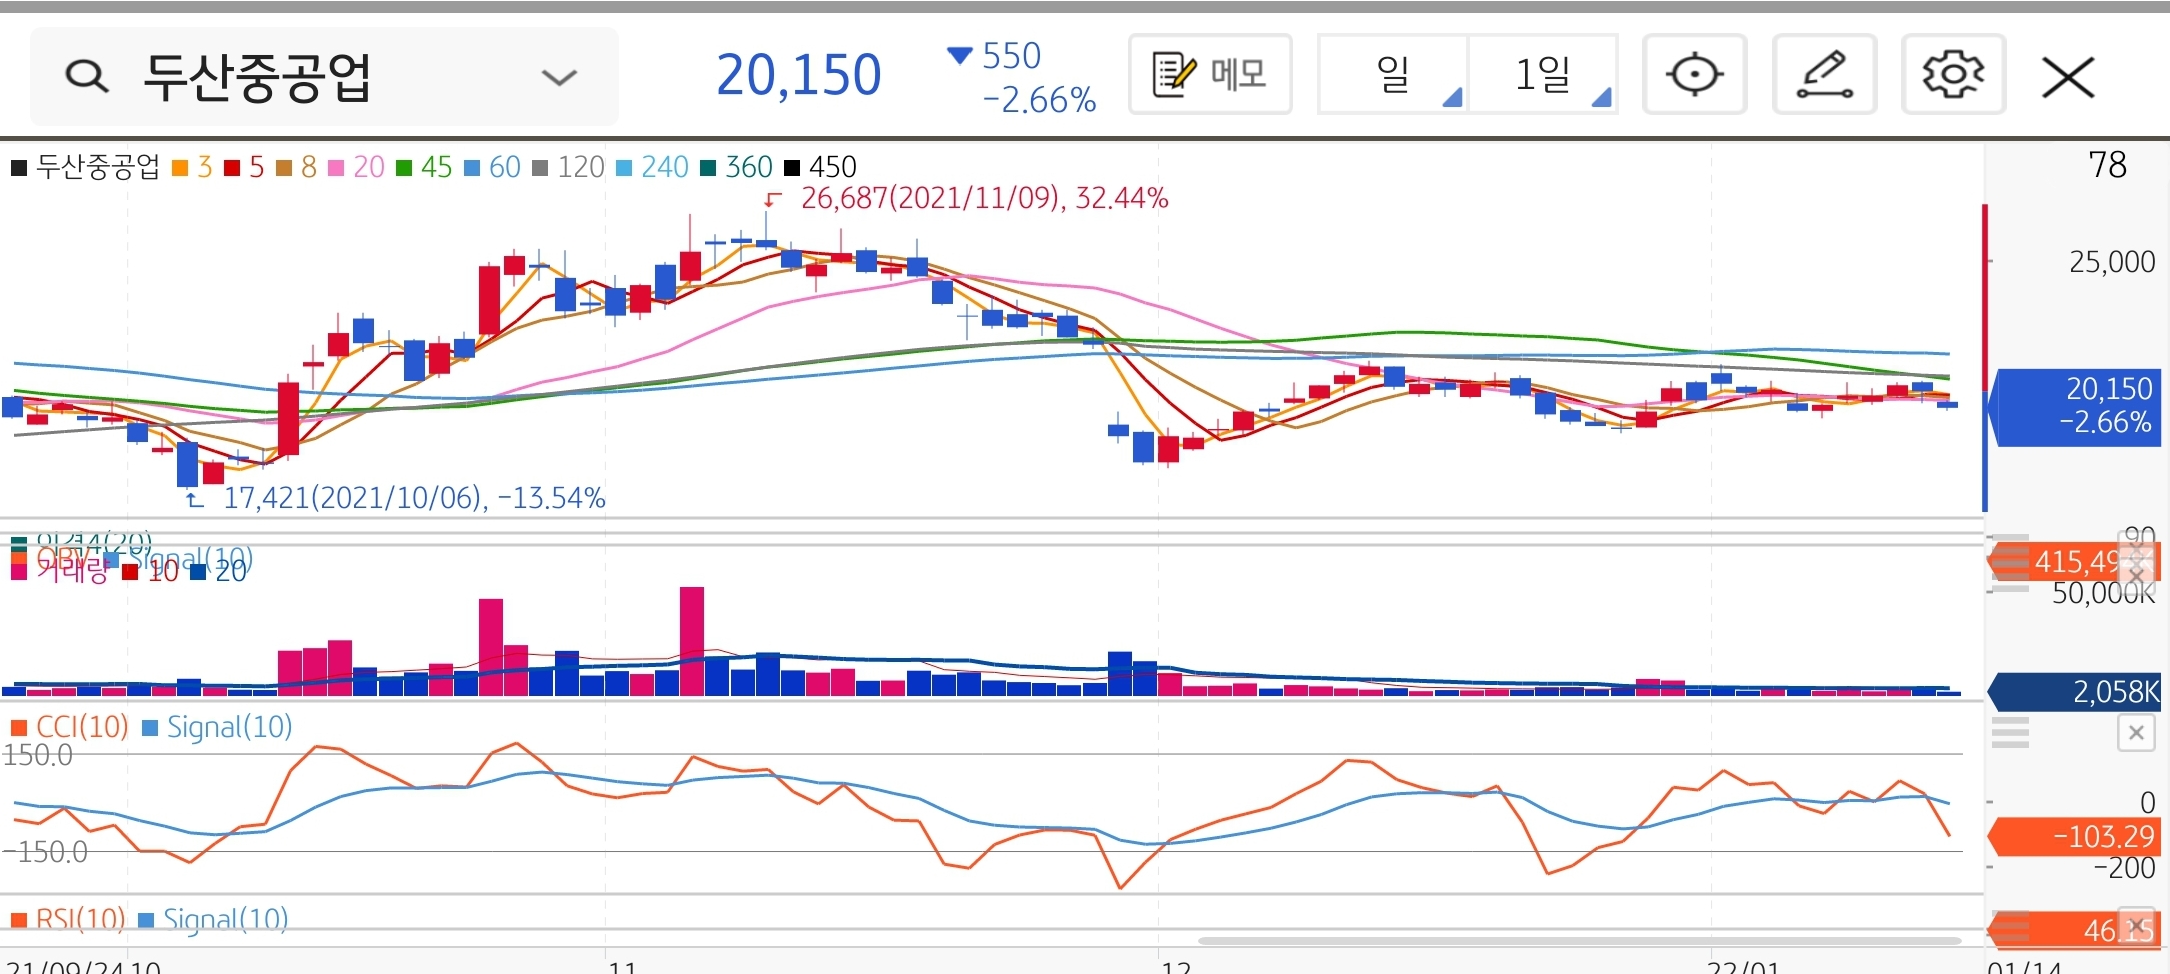Image resolution: width=2170 pixels, height=974 pixels.
Task: Click the -2.66% change text in the header
Action: click(x=1039, y=100)
